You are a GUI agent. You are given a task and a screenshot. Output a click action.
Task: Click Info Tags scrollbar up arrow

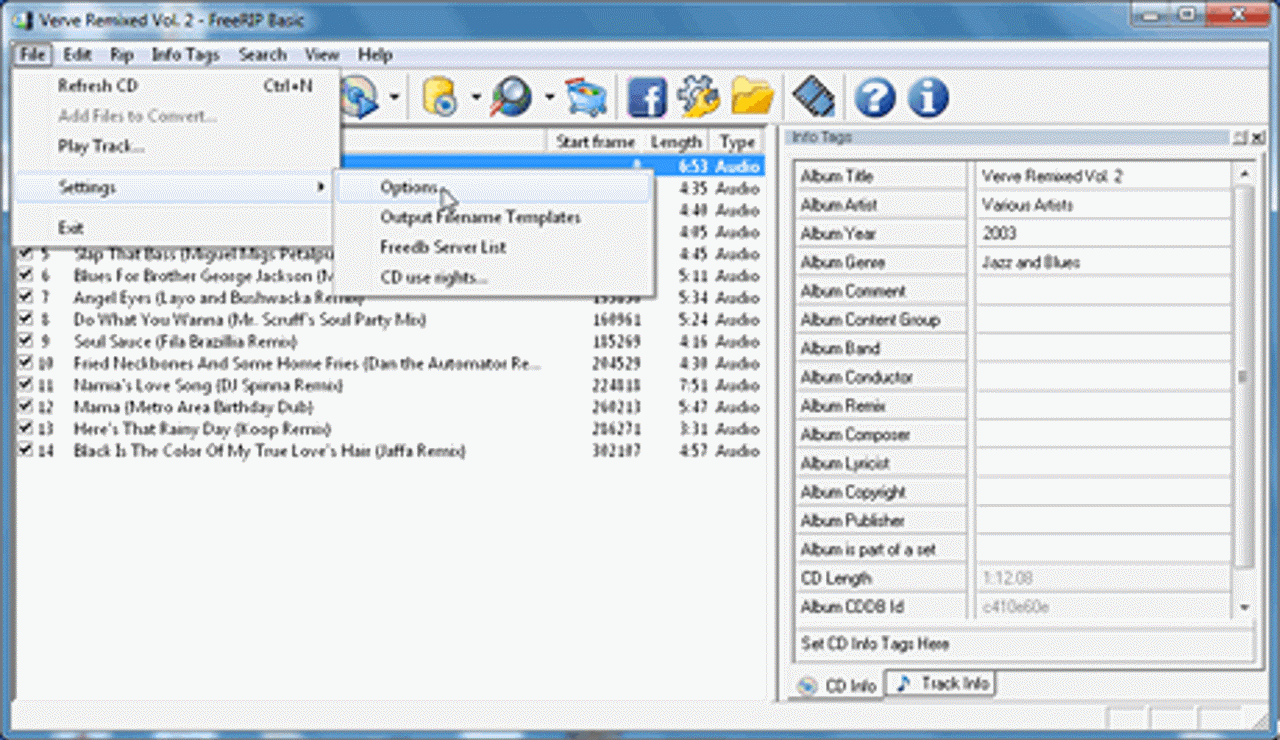(1244, 174)
